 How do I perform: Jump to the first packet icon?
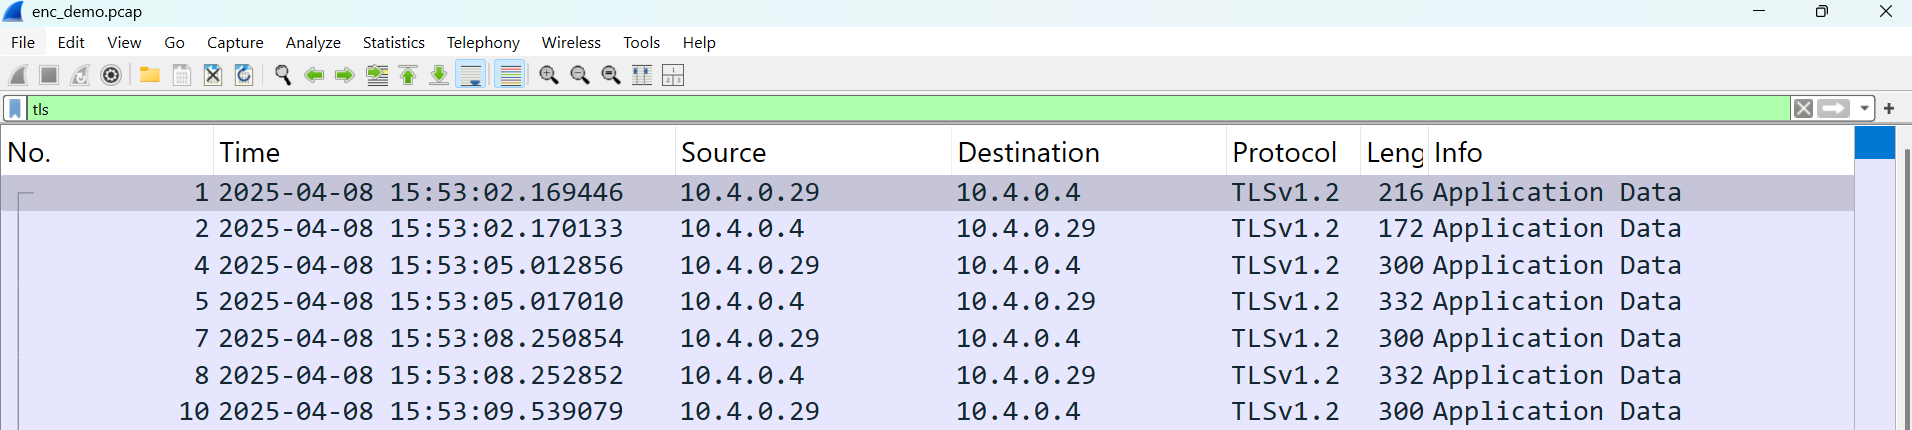click(408, 75)
